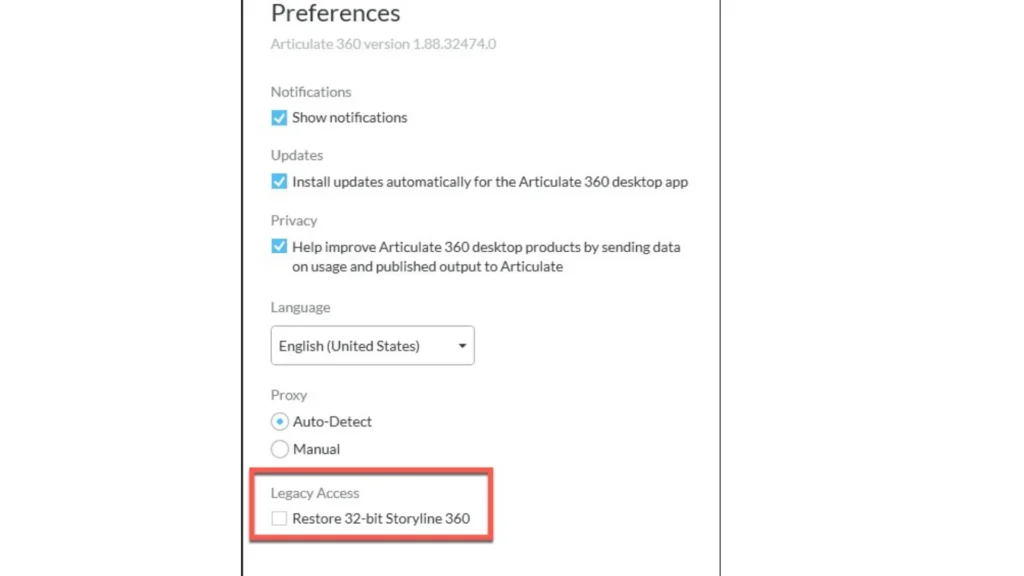Screen dimensions: 1024x576
Task: Click the Privacy section label
Action: point(293,220)
